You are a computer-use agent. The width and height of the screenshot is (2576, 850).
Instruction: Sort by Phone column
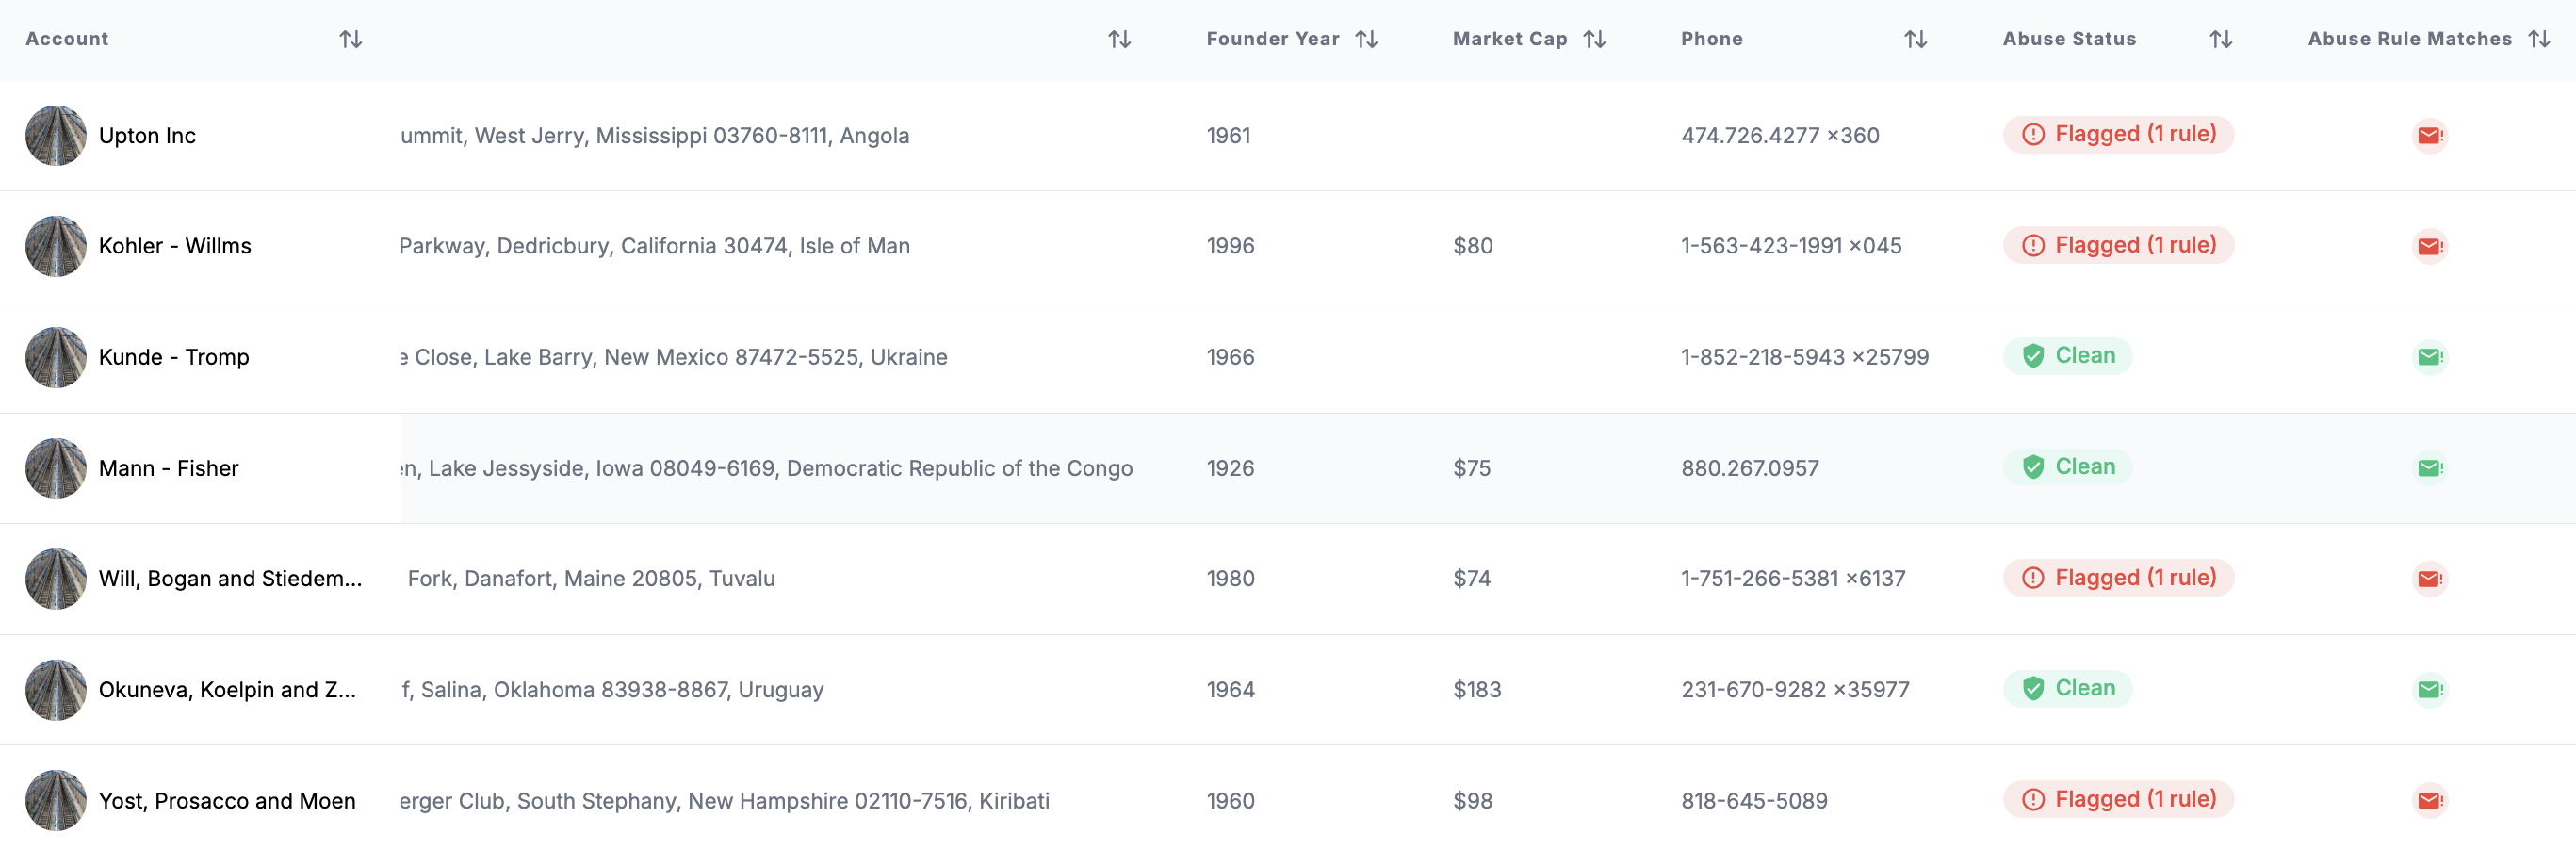point(1915,39)
